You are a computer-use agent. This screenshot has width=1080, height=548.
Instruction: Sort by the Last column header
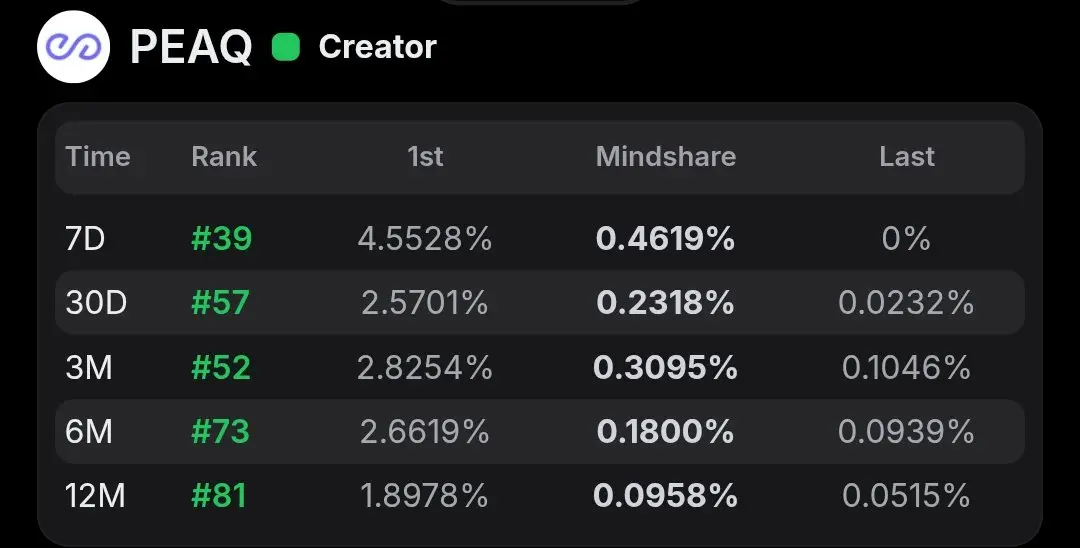tap(906, 156)
